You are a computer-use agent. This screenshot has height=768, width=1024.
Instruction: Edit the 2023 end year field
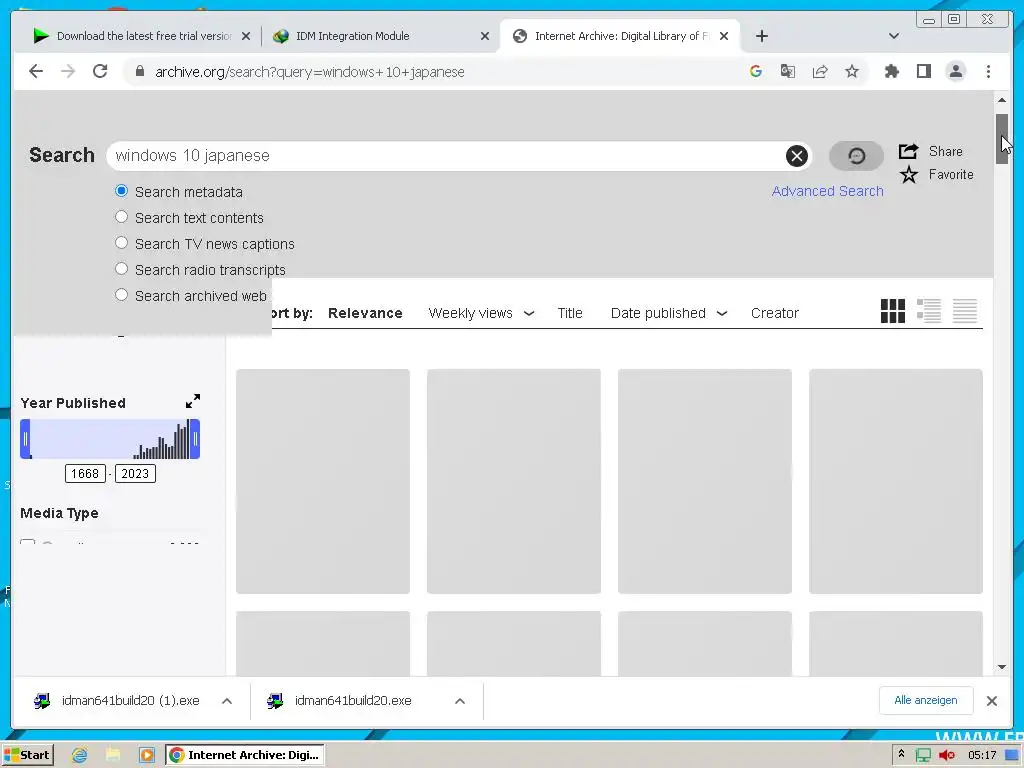click(135, 473)
